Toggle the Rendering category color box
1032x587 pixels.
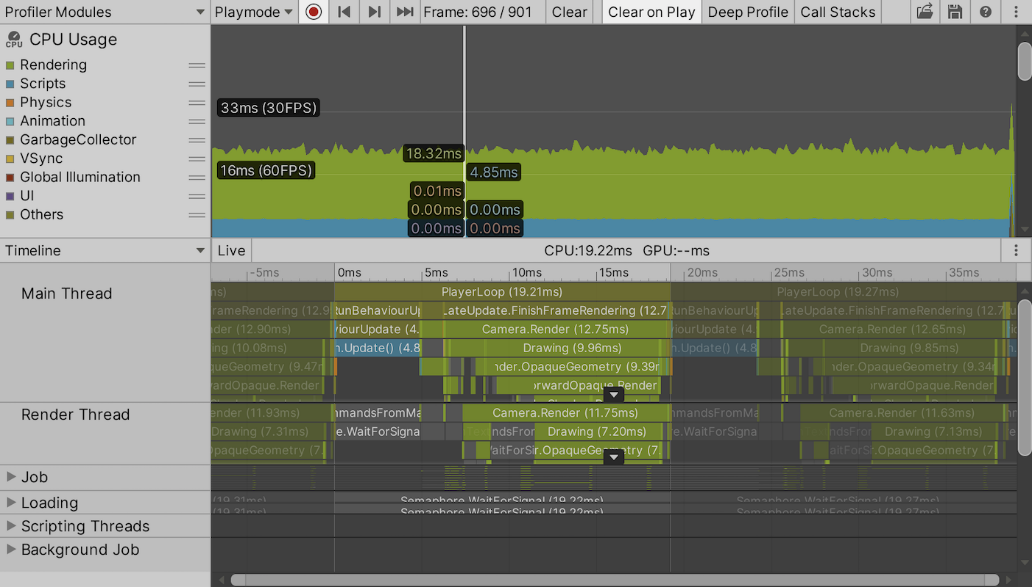[10, 65]
